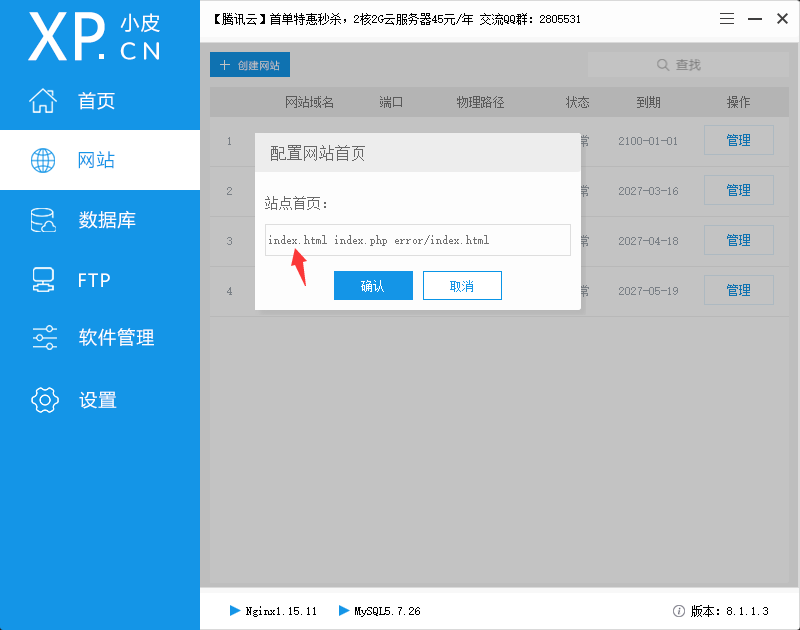Click the Nginx1.15.11 play arrow icon
The image size is (800, 630).
pos(235,610)
